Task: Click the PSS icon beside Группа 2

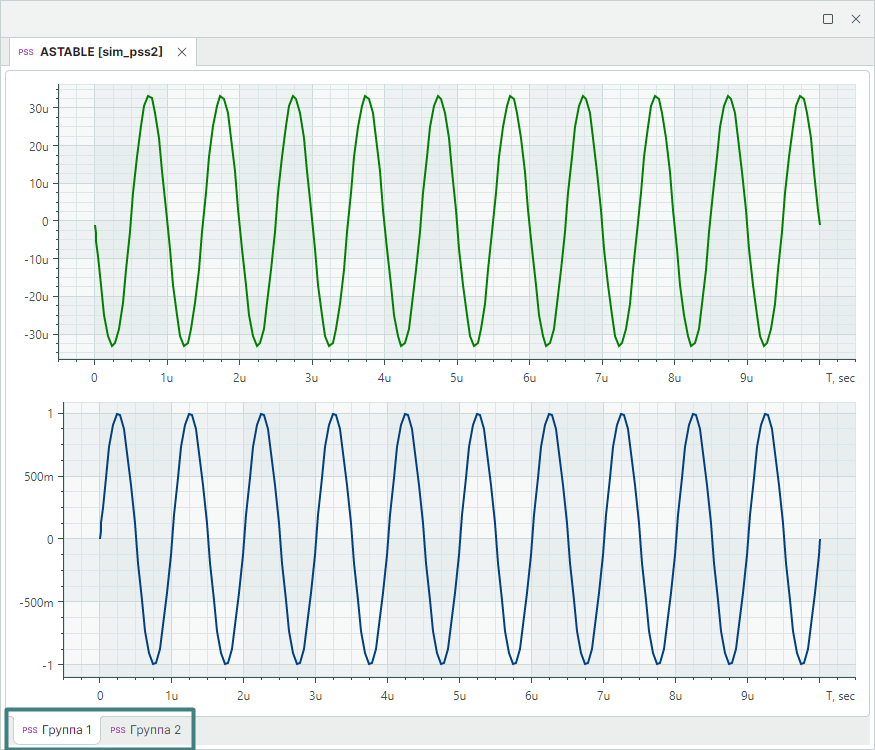Action: pyautogui.click(x=118, y=730)
